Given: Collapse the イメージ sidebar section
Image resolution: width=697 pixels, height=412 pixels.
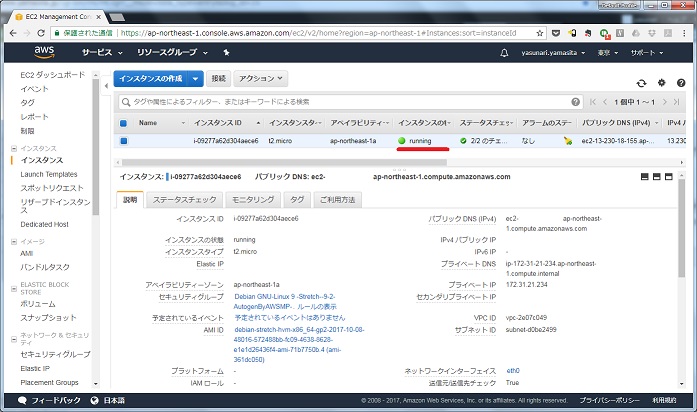Looking at the screenshot, I should click(x=14, y=242).
